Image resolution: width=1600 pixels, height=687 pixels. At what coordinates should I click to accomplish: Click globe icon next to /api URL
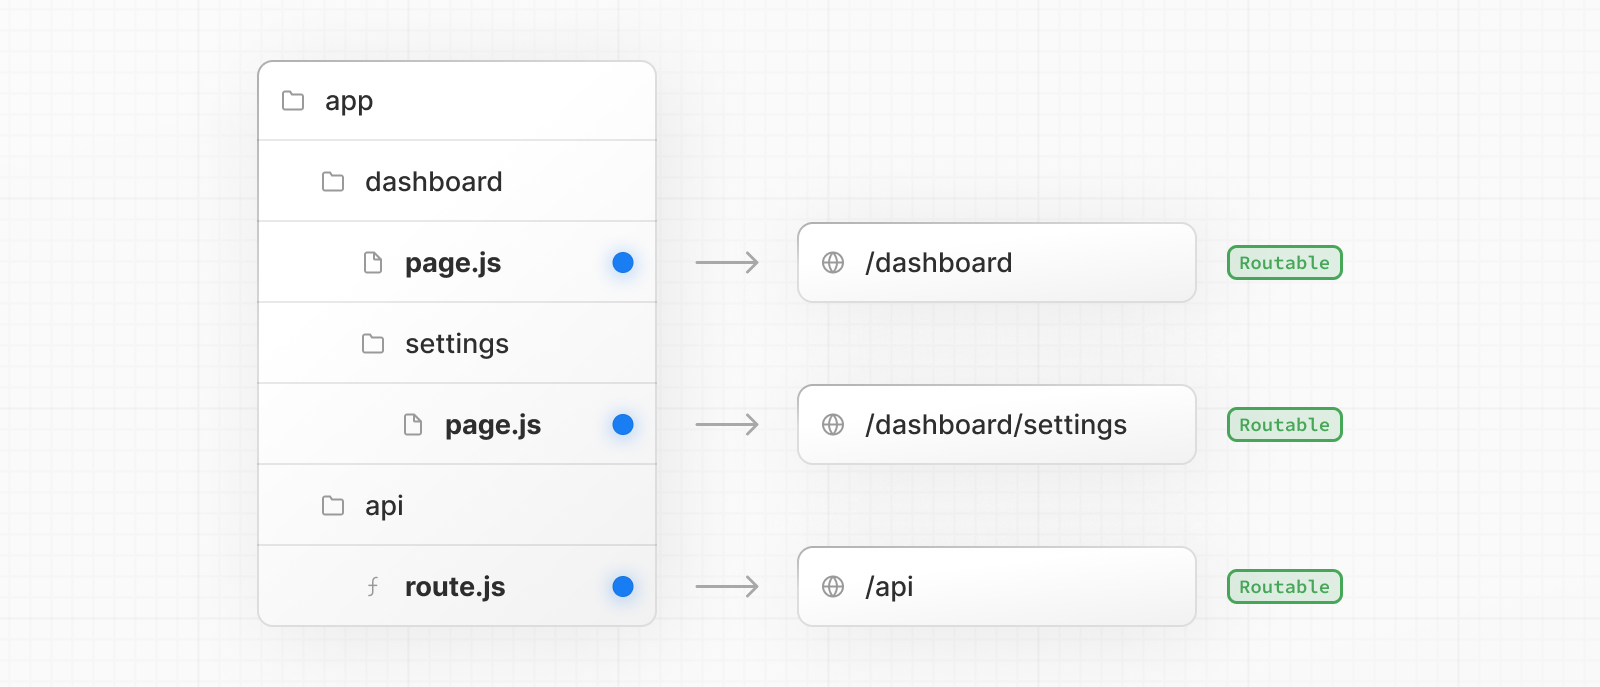[833, 587]
